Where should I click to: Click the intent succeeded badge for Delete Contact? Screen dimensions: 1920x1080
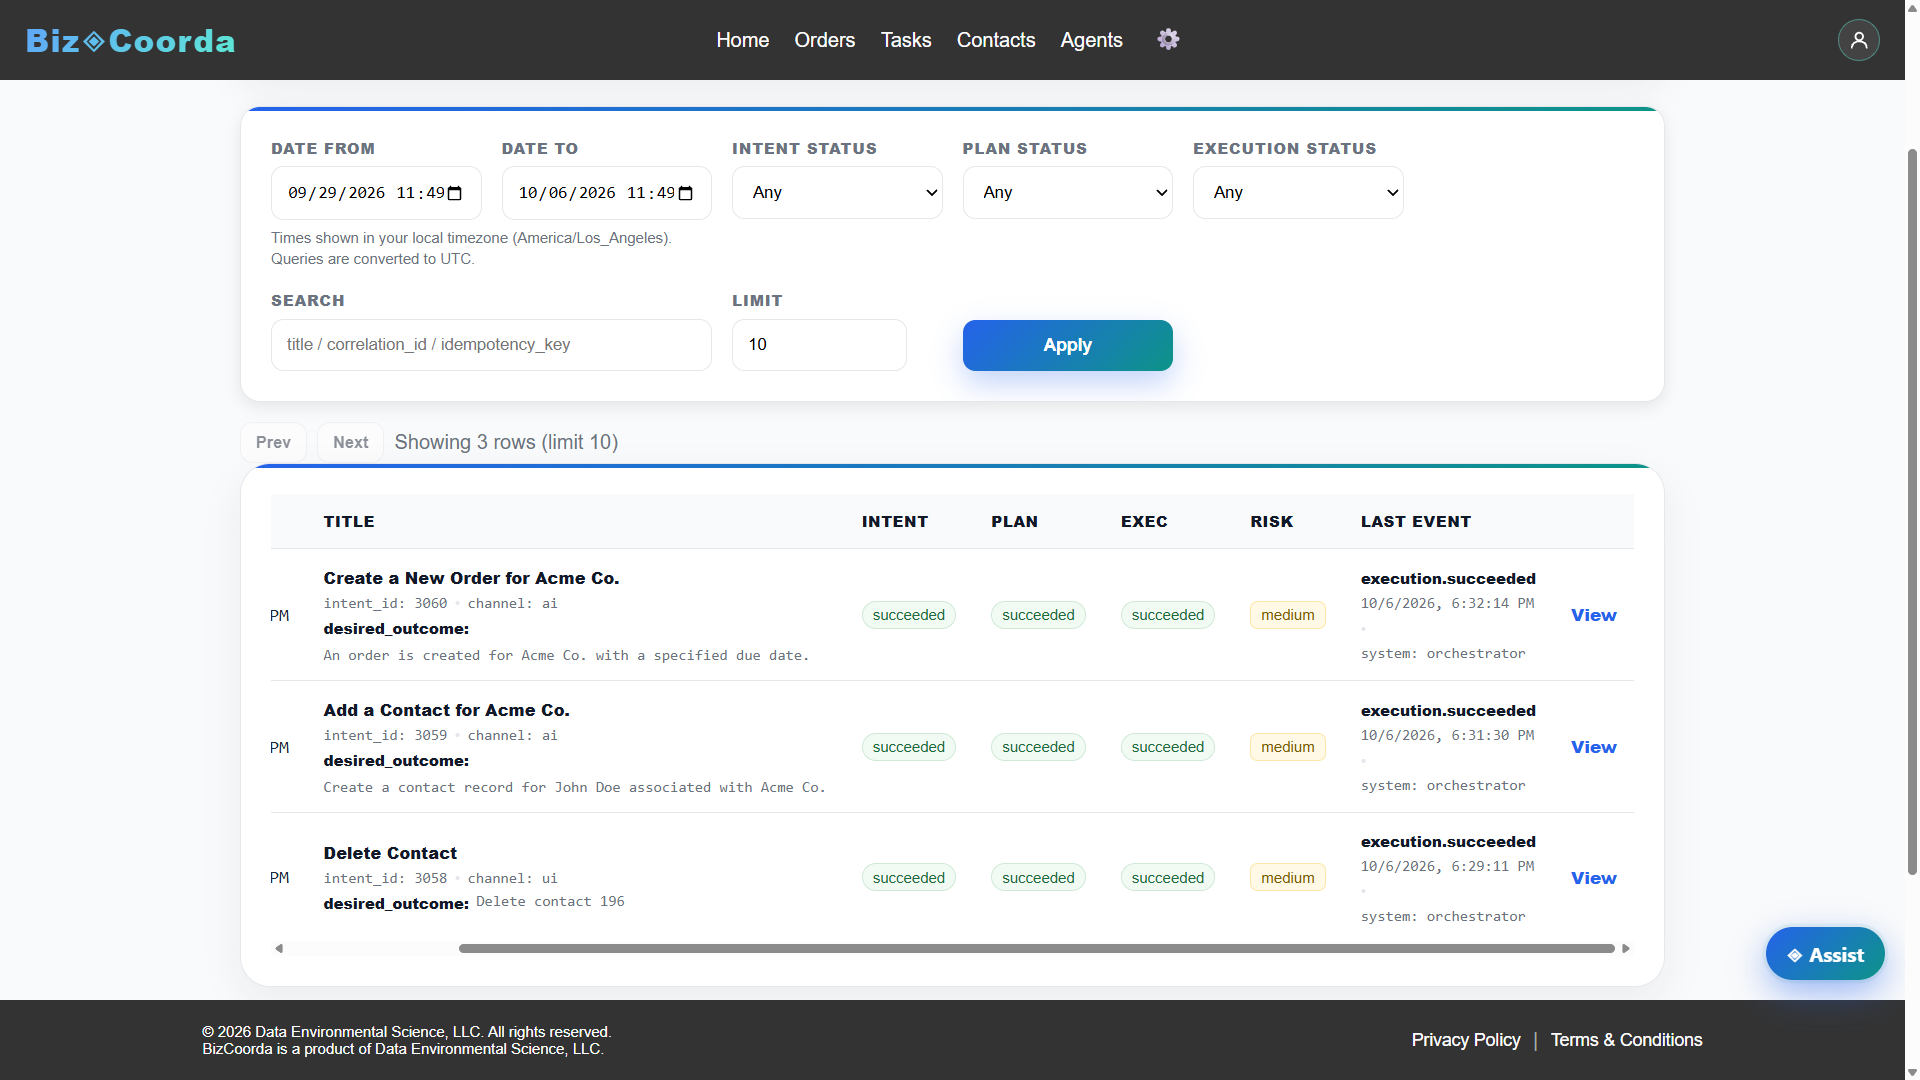tap(908, 878)
